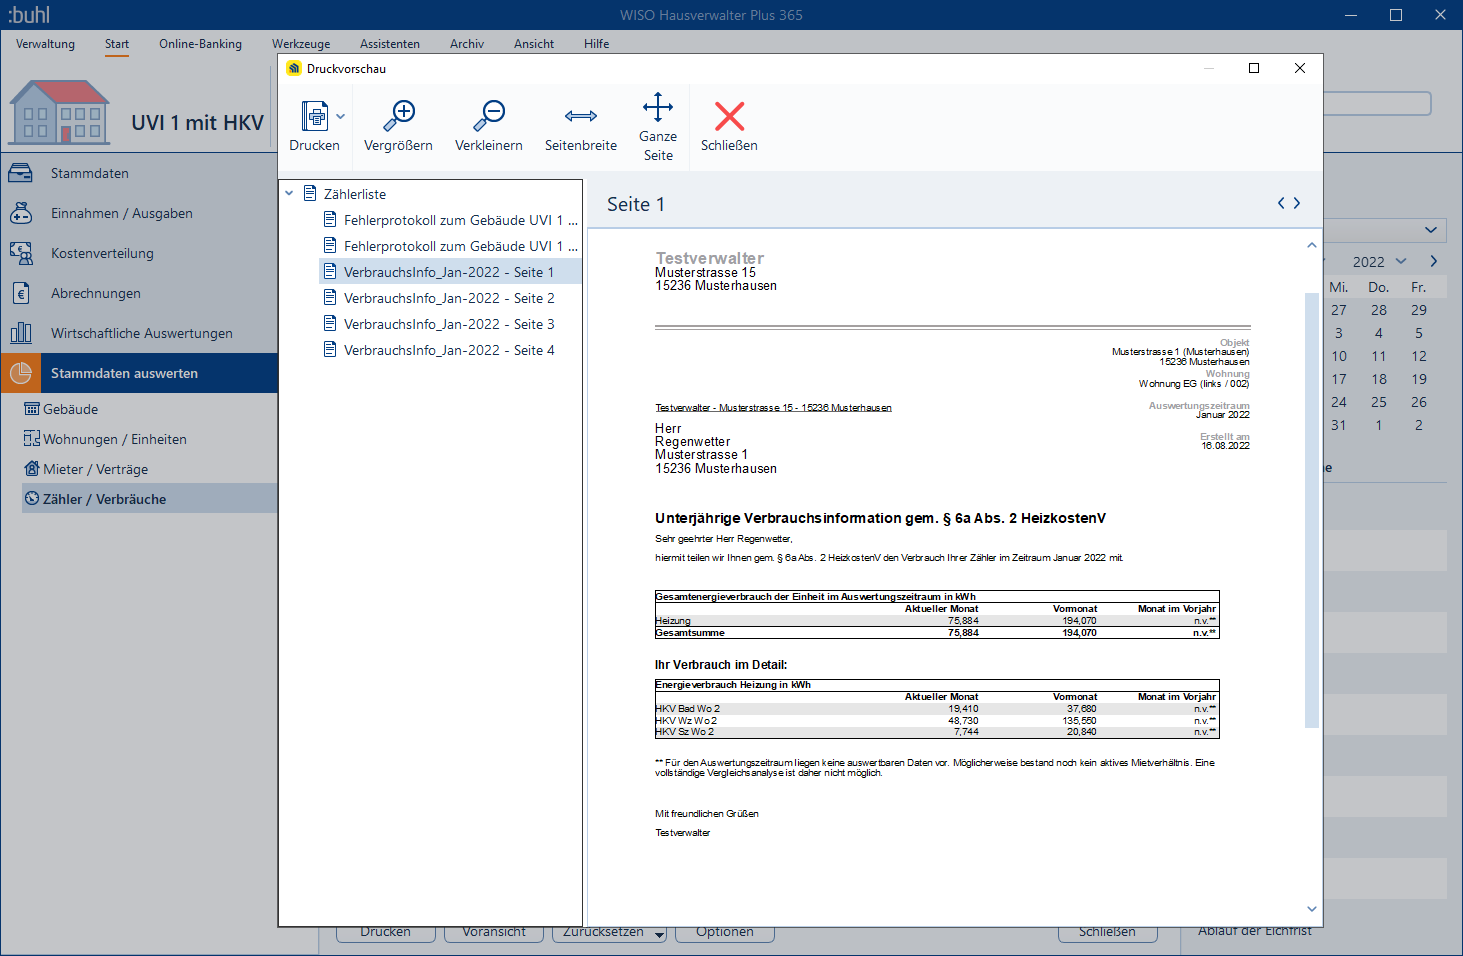Screen dimensions: 1463x956
Task: Zoom in with Vergrößern icon
Action: [x=398, y=116]
